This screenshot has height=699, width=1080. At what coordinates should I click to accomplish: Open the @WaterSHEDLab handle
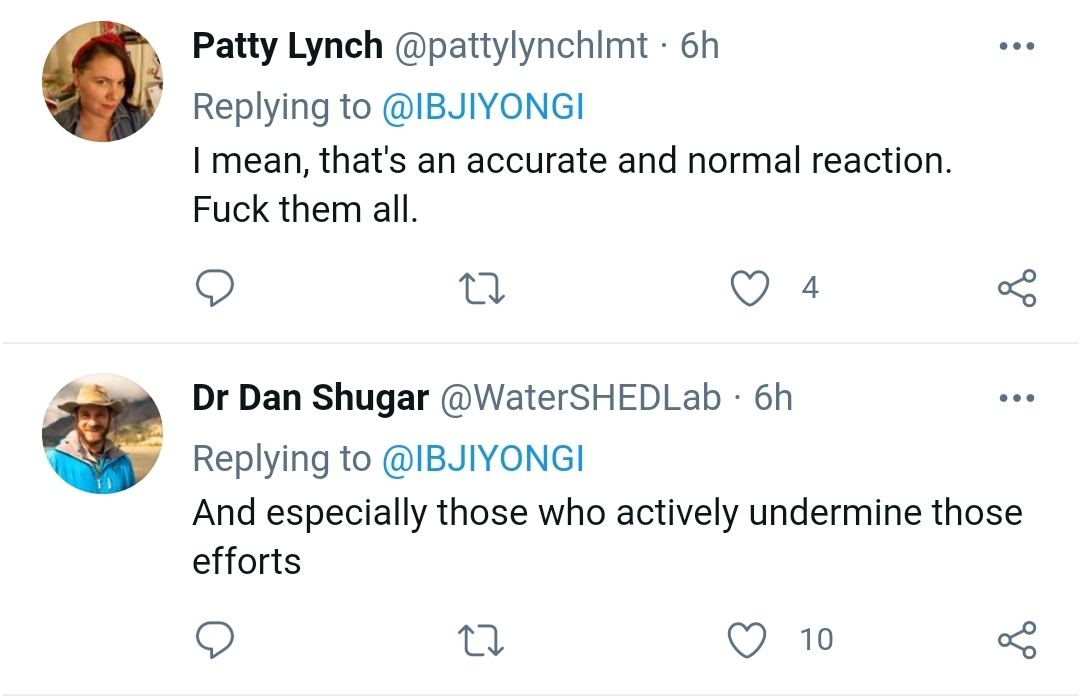pos(580,398)
